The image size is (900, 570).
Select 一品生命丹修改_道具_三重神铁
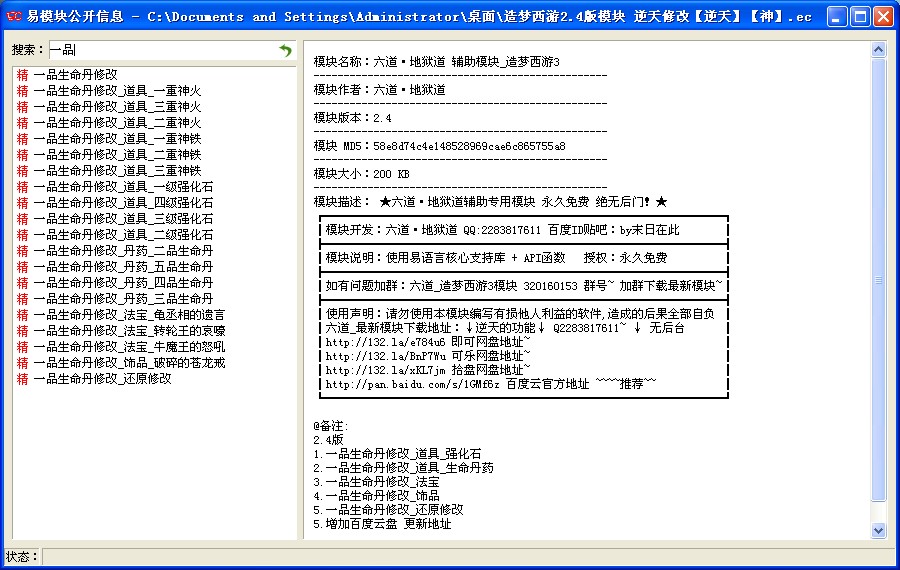[117, 171]
